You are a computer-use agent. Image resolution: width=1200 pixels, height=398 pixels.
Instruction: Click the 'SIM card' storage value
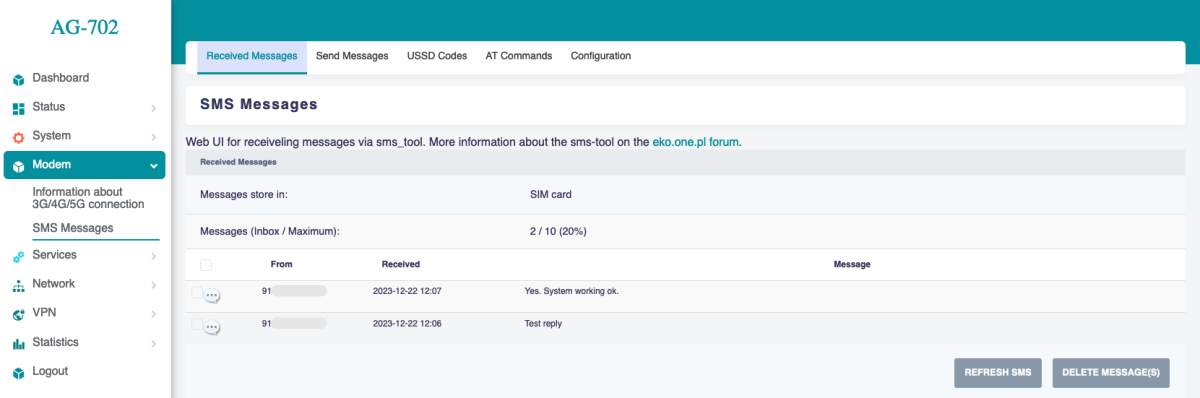[551, 194]
